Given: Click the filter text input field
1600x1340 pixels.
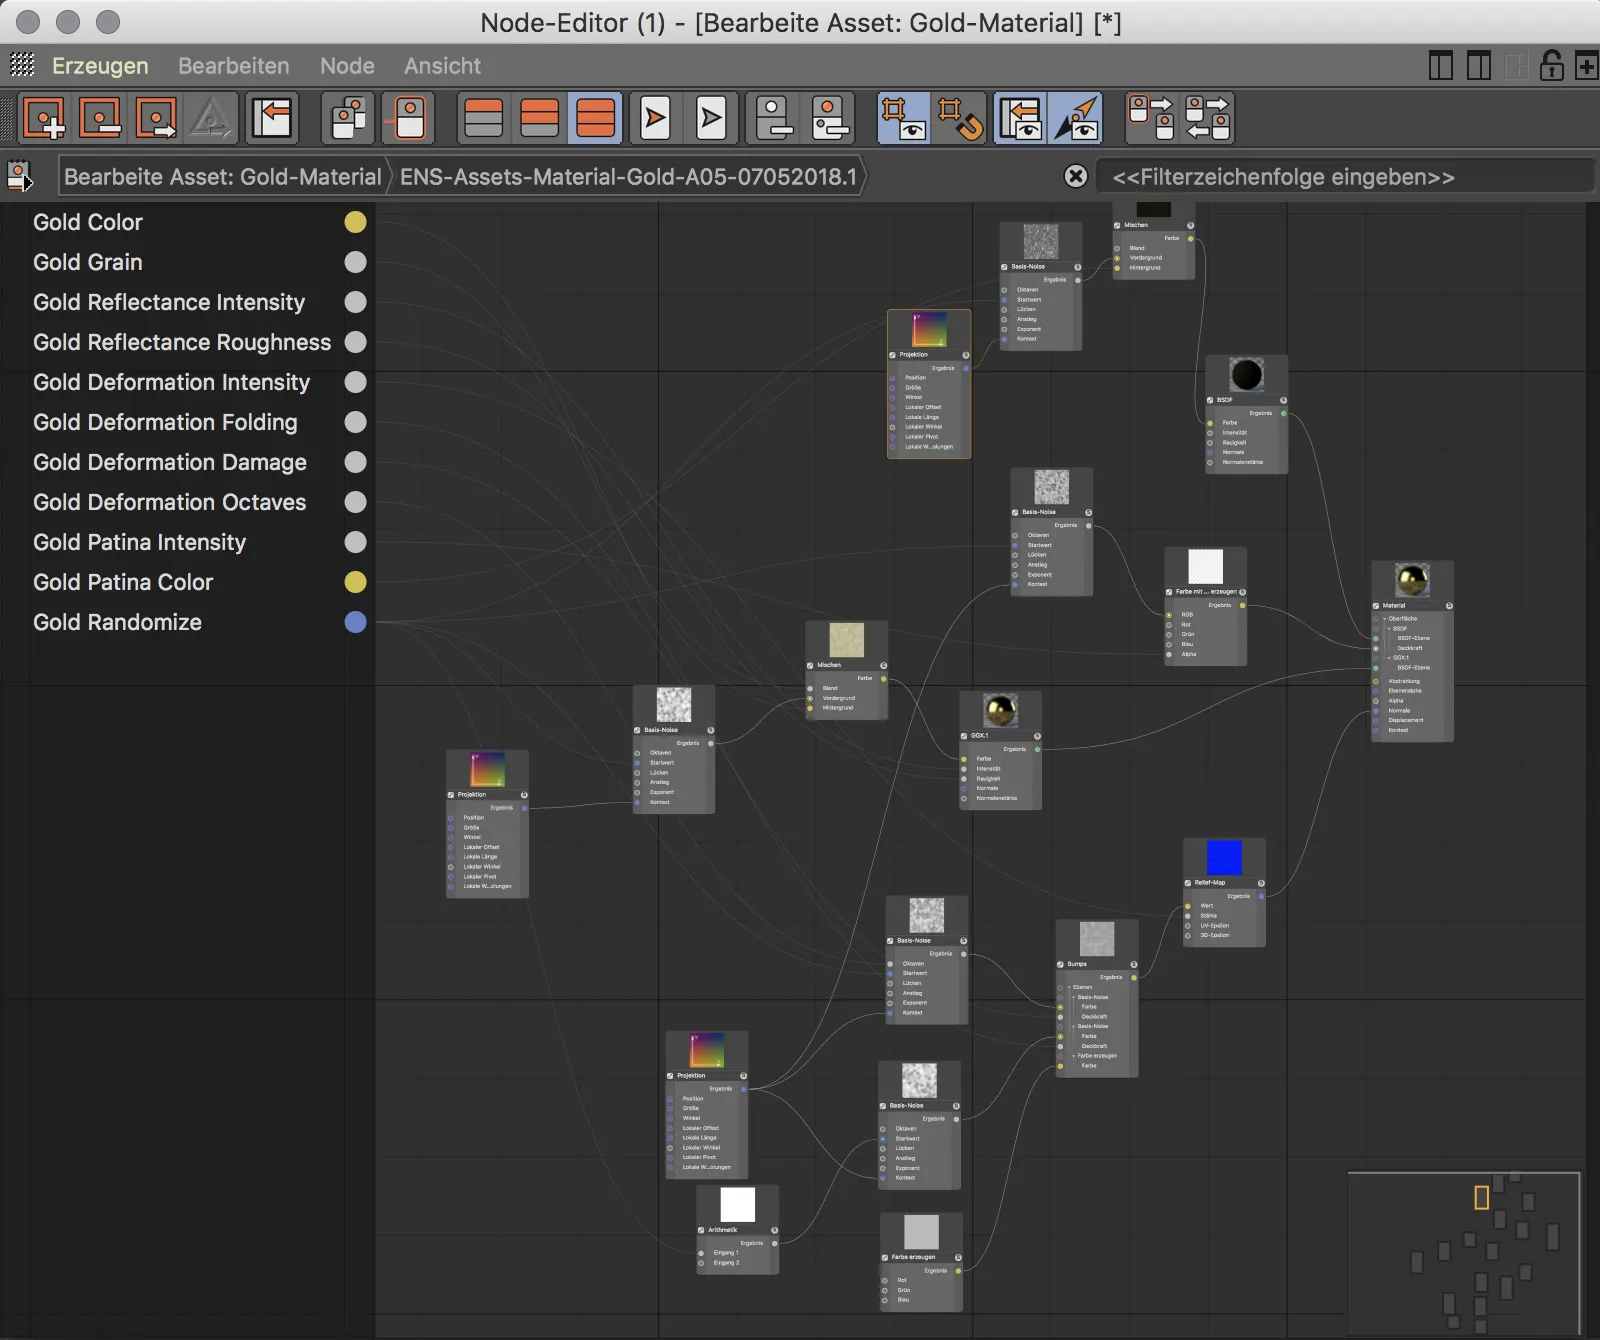Looking at the screenshot, I should point(1344,176).
